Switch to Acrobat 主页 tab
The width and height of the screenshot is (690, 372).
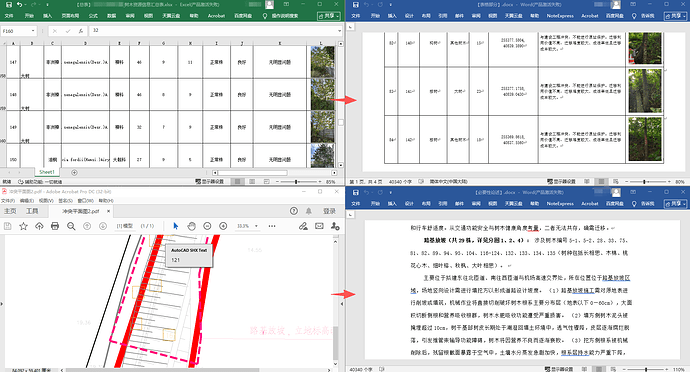coord(10,211)
